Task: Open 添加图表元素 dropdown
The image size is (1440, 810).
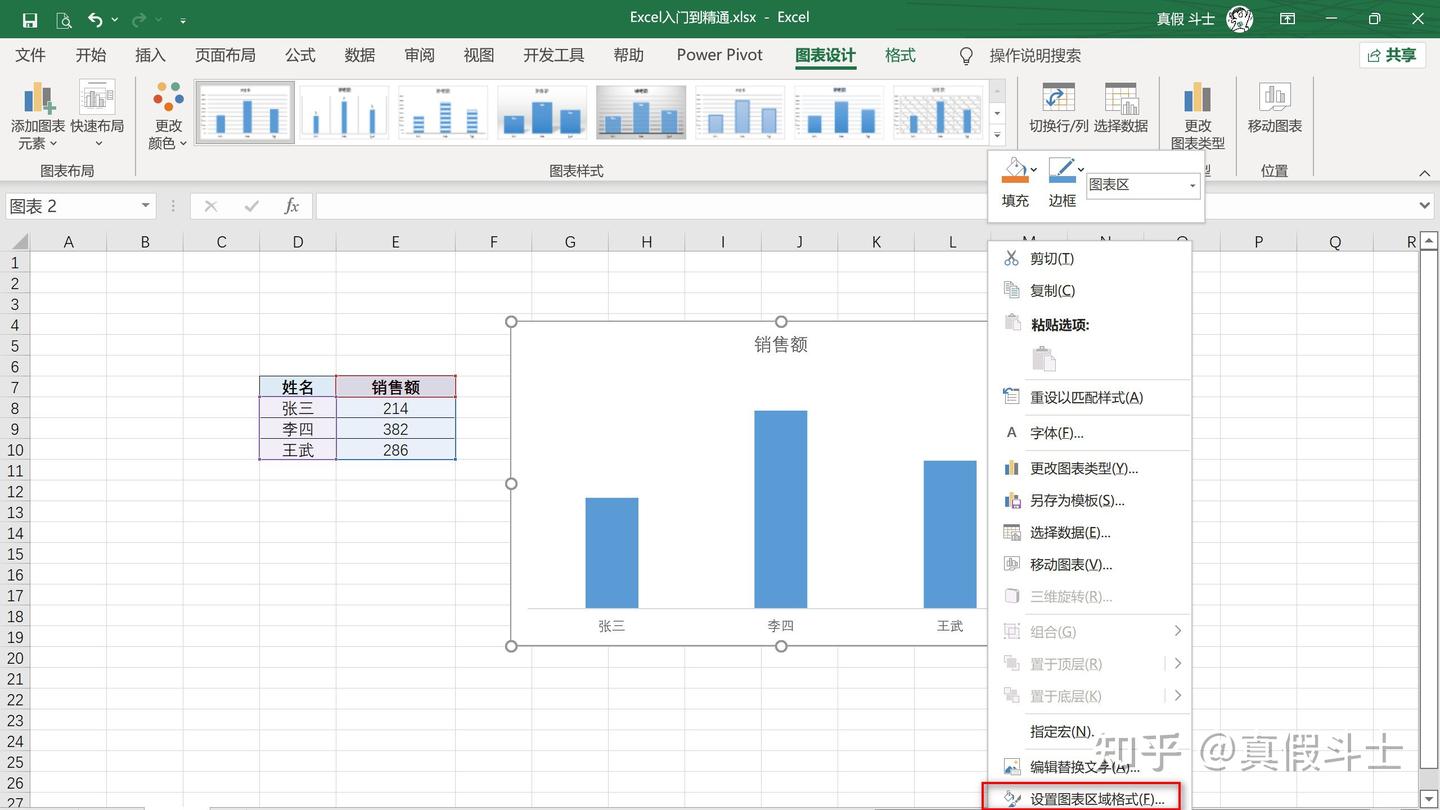Action: [38, 116]
